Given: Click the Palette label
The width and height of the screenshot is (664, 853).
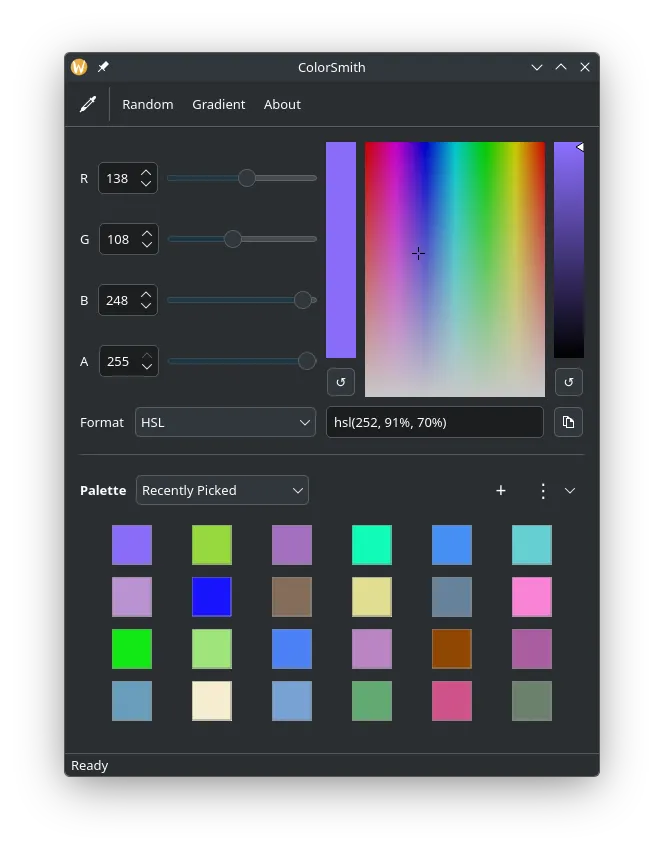Looking at the screenshot, I should point(103,490).
